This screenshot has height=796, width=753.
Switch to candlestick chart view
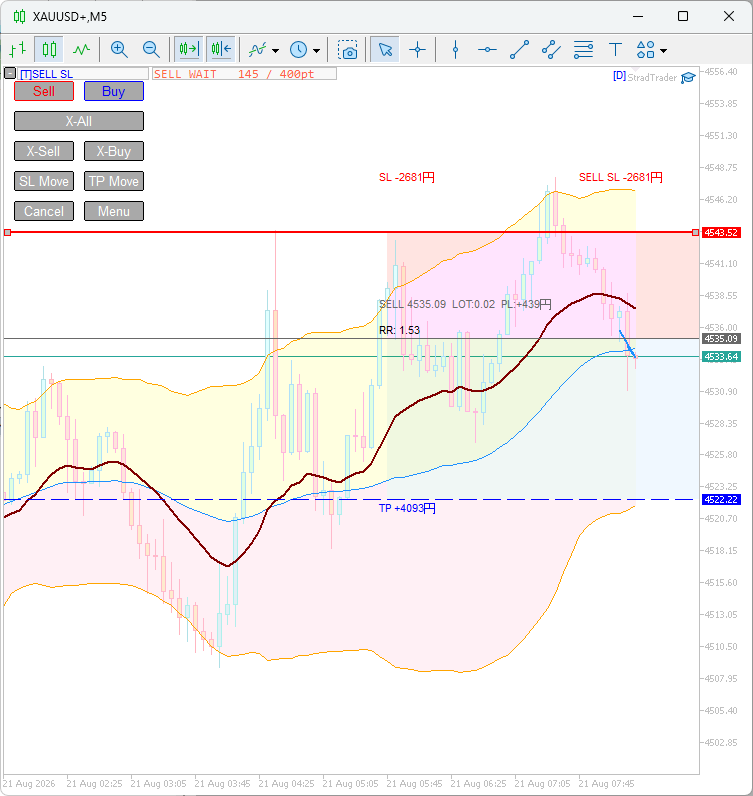coord(49,49)
